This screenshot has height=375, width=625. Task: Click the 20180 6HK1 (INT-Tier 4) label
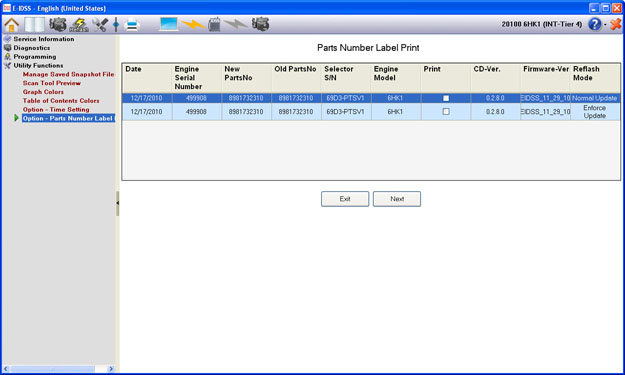[x=542, y=24]
